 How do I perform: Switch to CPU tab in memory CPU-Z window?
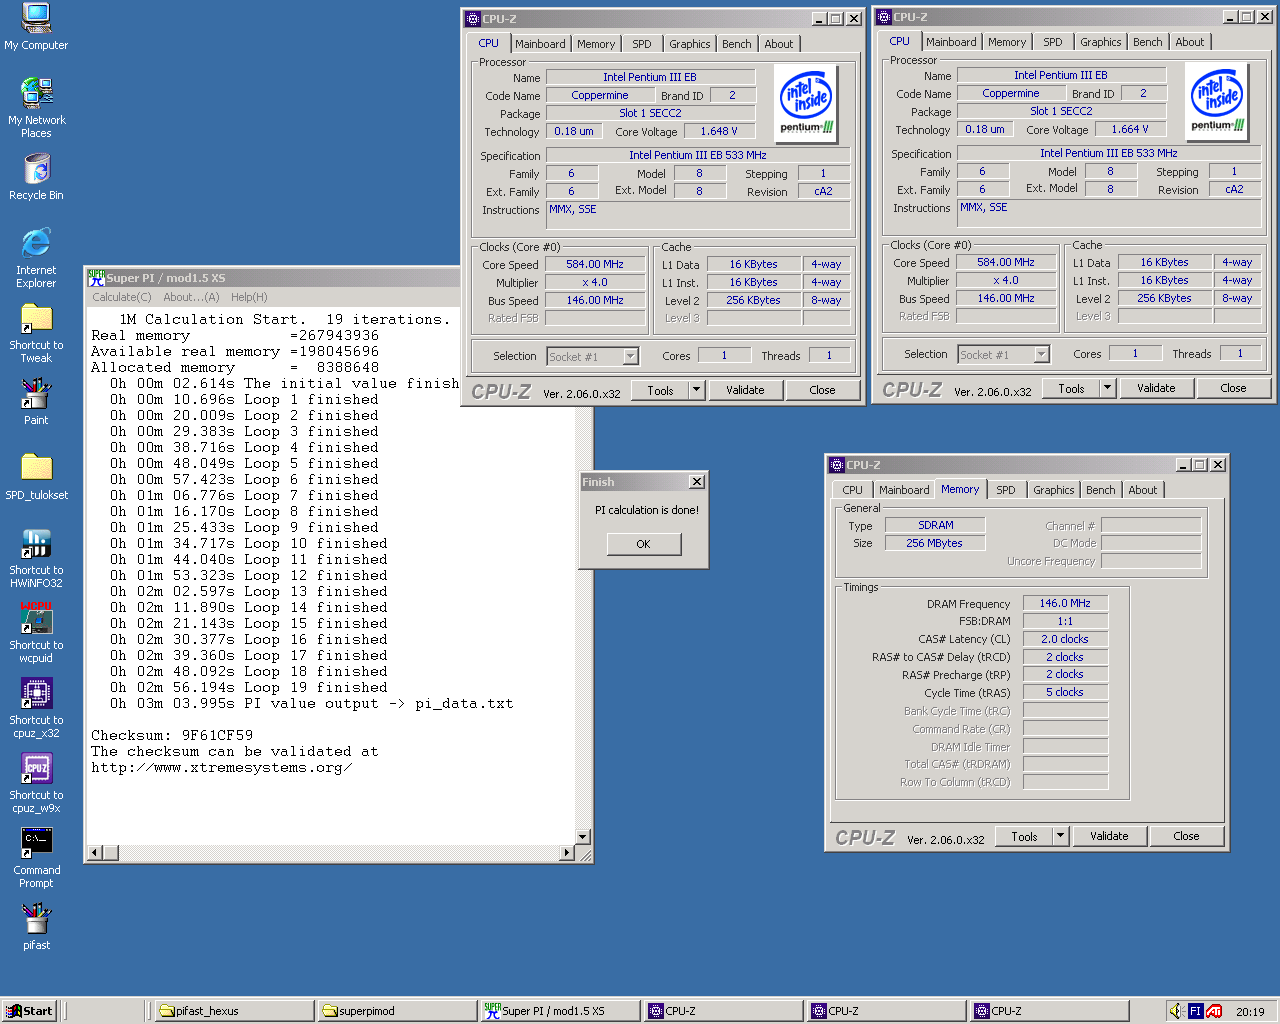point(853,490)
